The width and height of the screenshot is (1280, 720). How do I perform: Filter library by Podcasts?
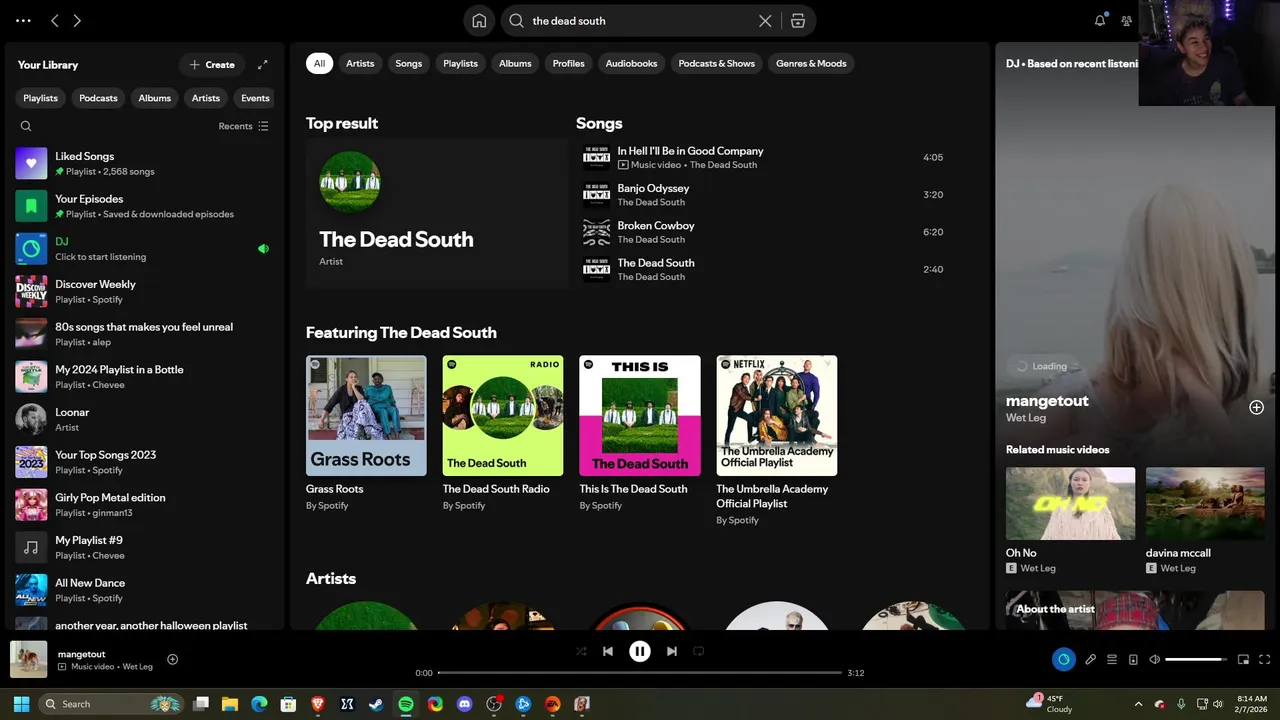click(98, 98)
